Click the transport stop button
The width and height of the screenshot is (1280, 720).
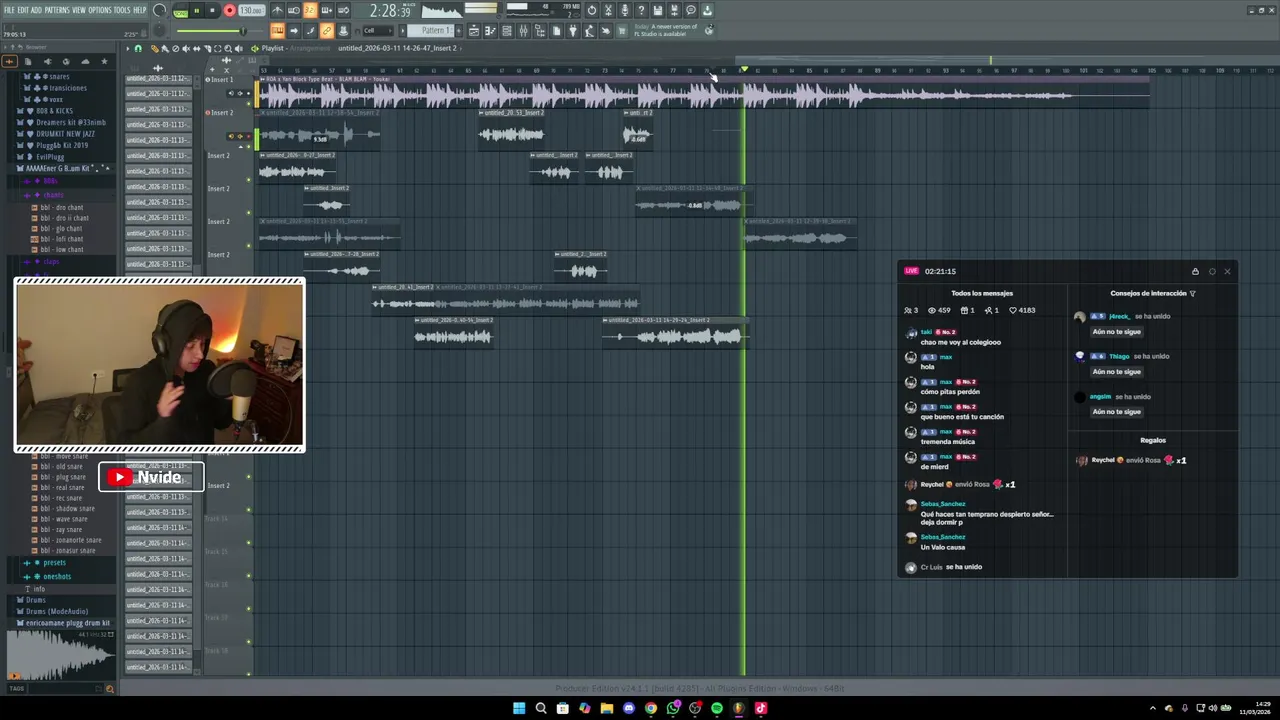pyautogui.click(x=212, y=11)
